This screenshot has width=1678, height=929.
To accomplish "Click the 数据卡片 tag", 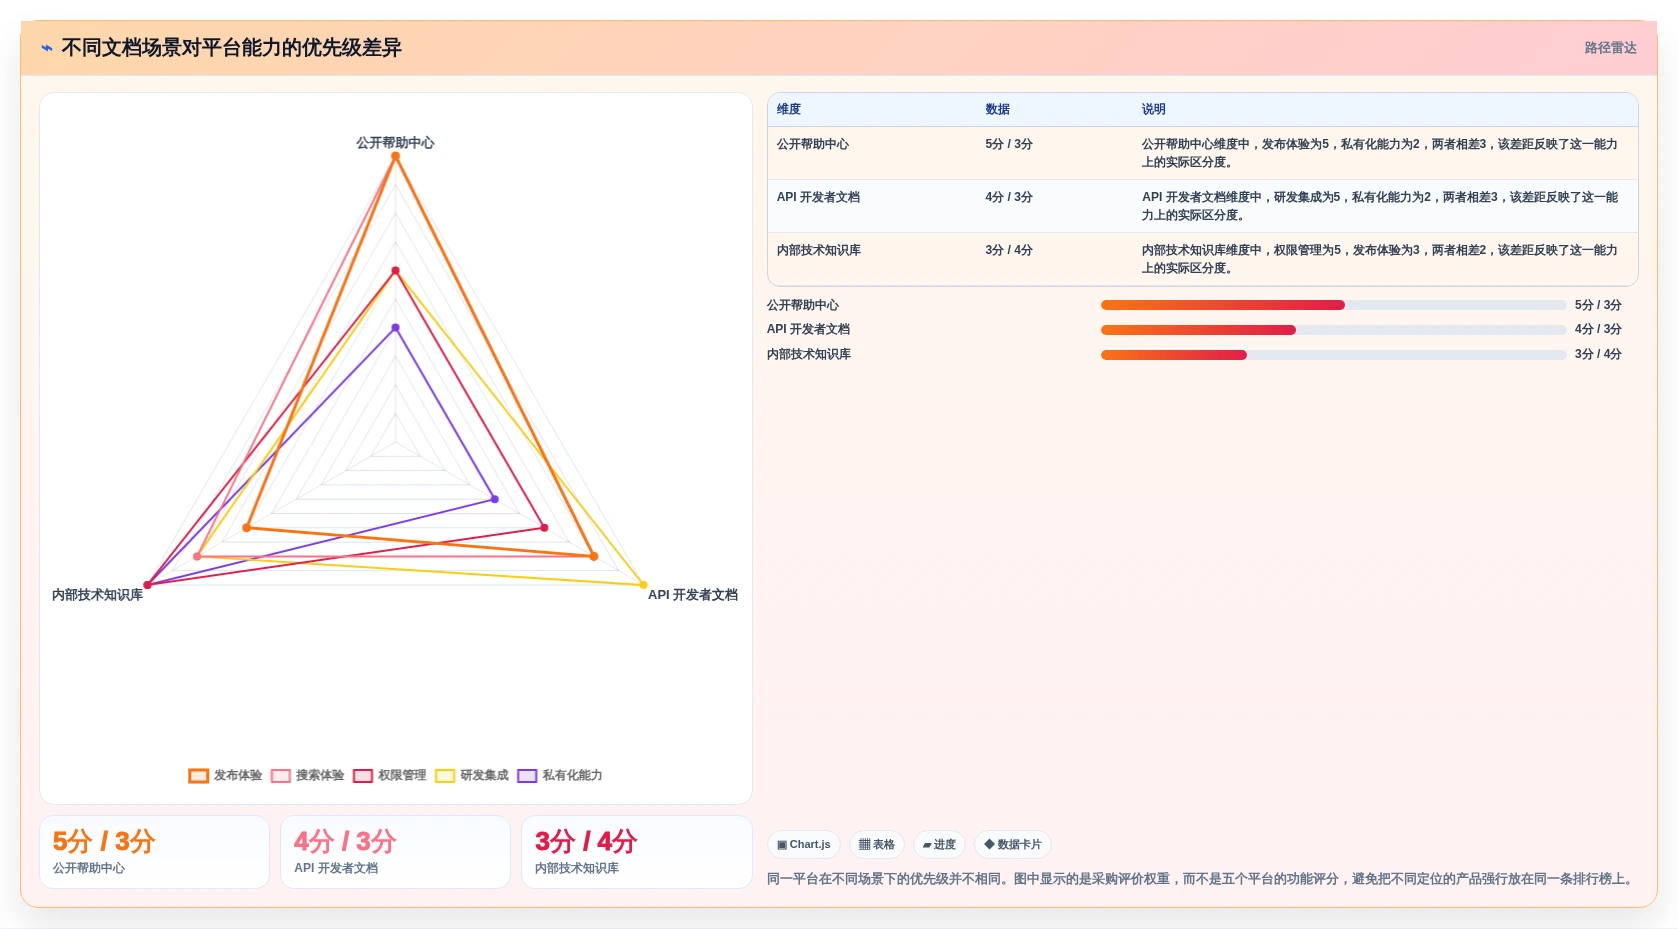I will pyautogui.click(x=1013, y=845).
